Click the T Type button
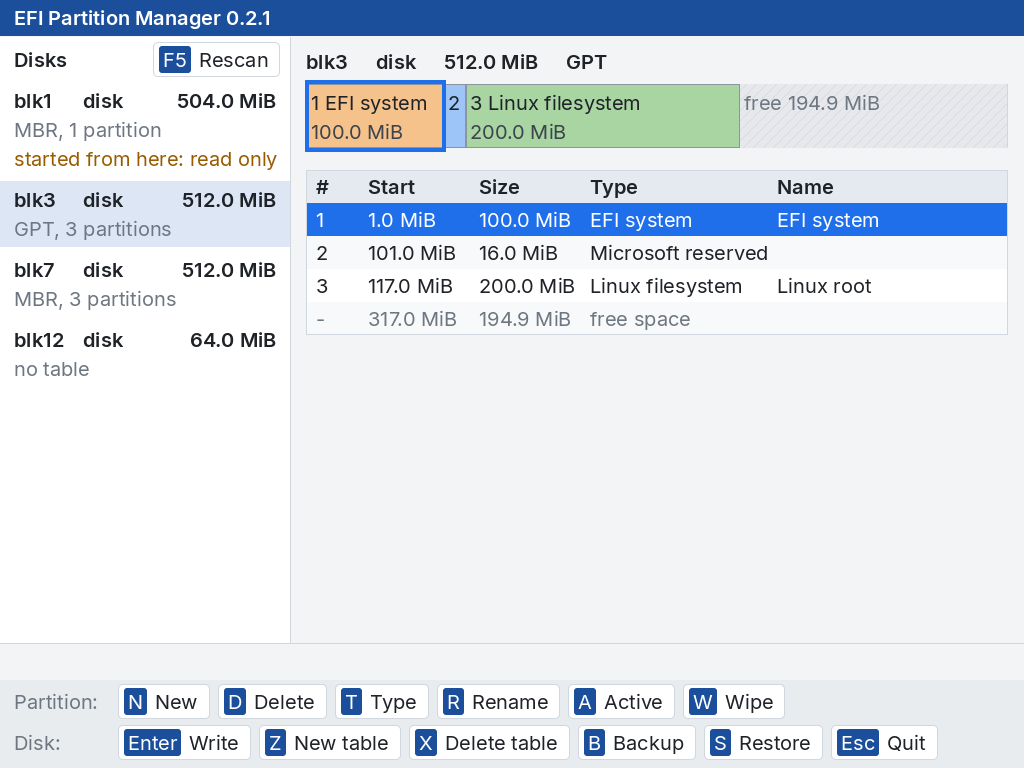The image size is (1024, 768). click(x=381, y=702)
